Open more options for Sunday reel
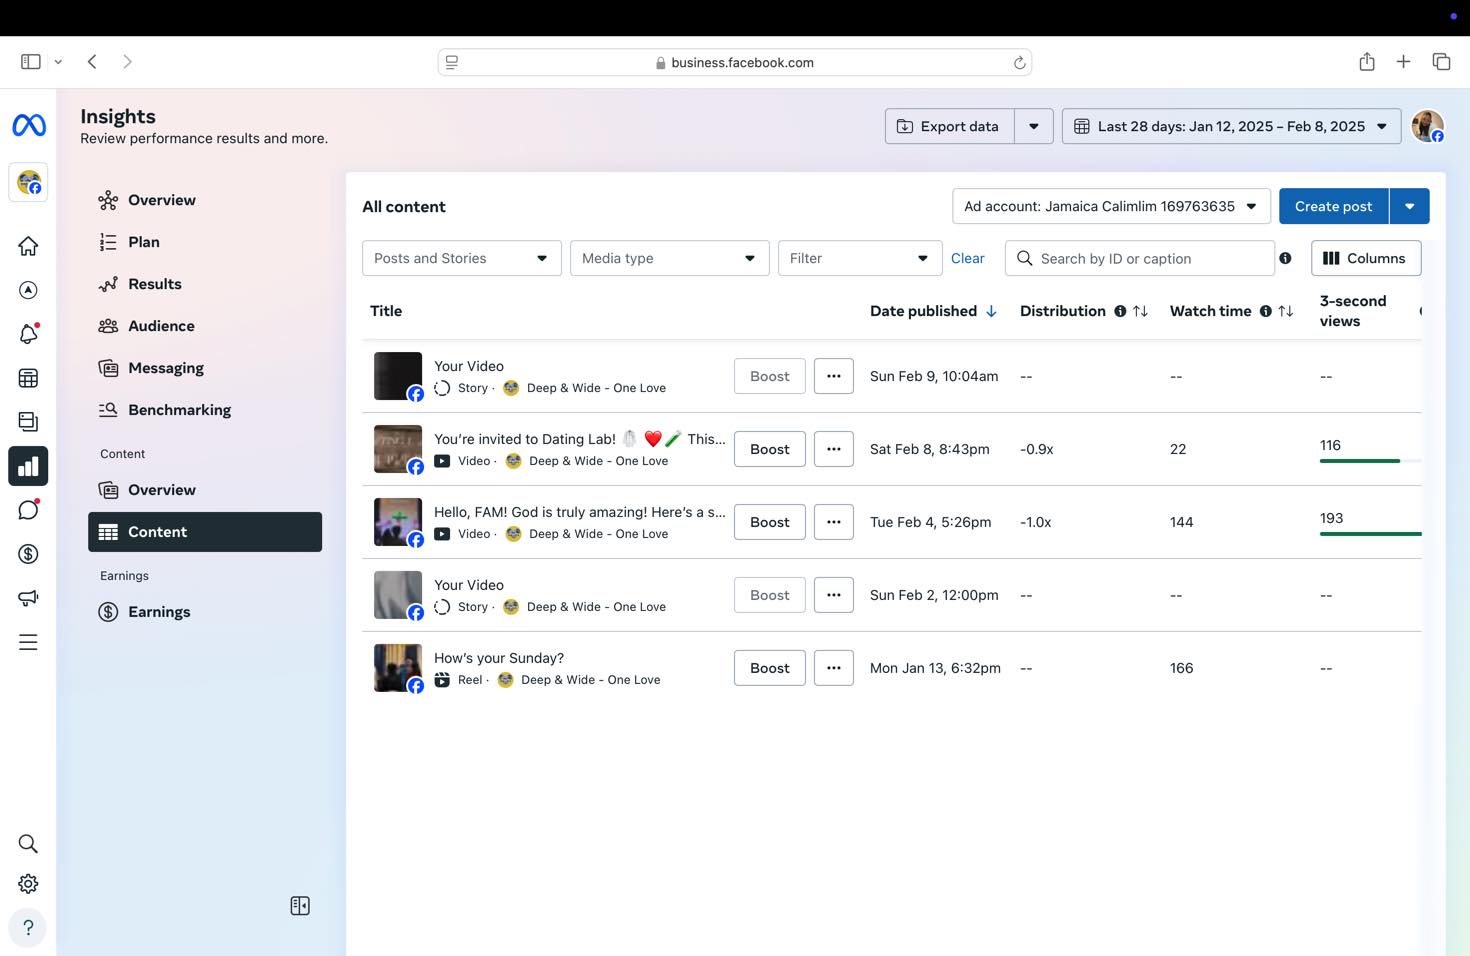 point(833,668)
